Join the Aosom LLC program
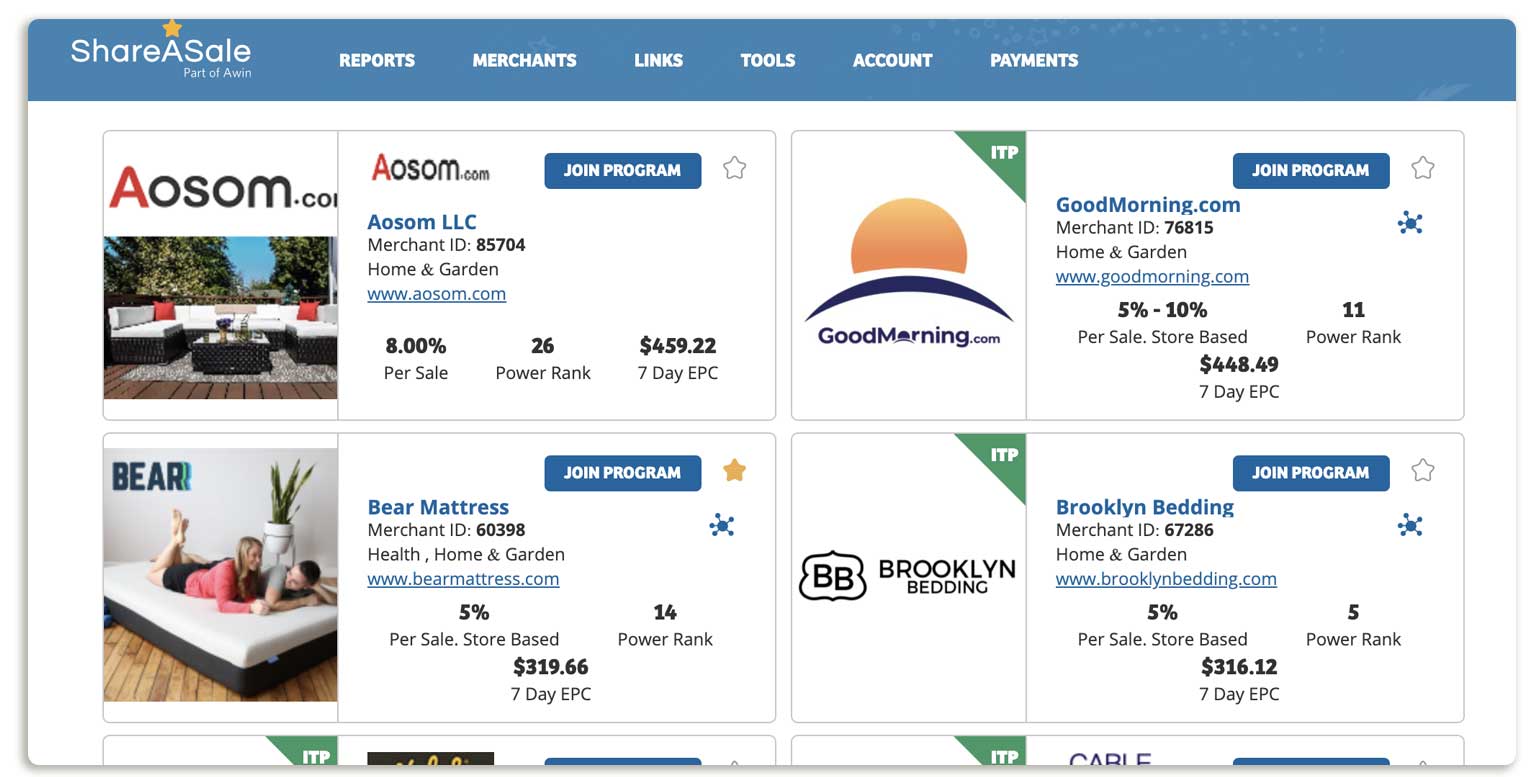This screenshot has height=777, width=1536. 622,170
